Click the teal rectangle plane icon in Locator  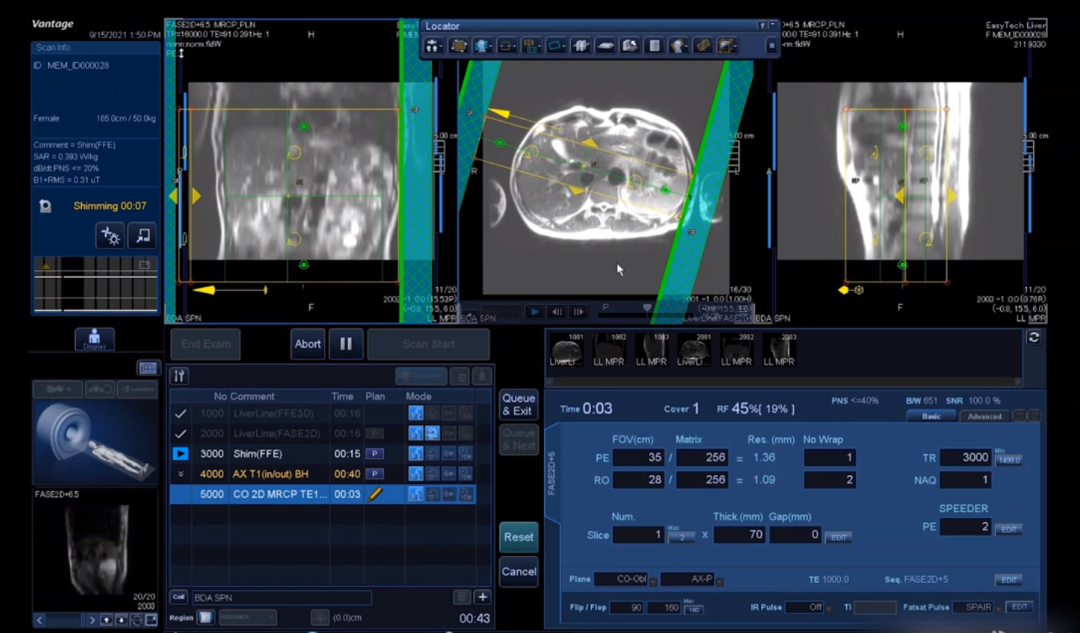pos(556,46)
